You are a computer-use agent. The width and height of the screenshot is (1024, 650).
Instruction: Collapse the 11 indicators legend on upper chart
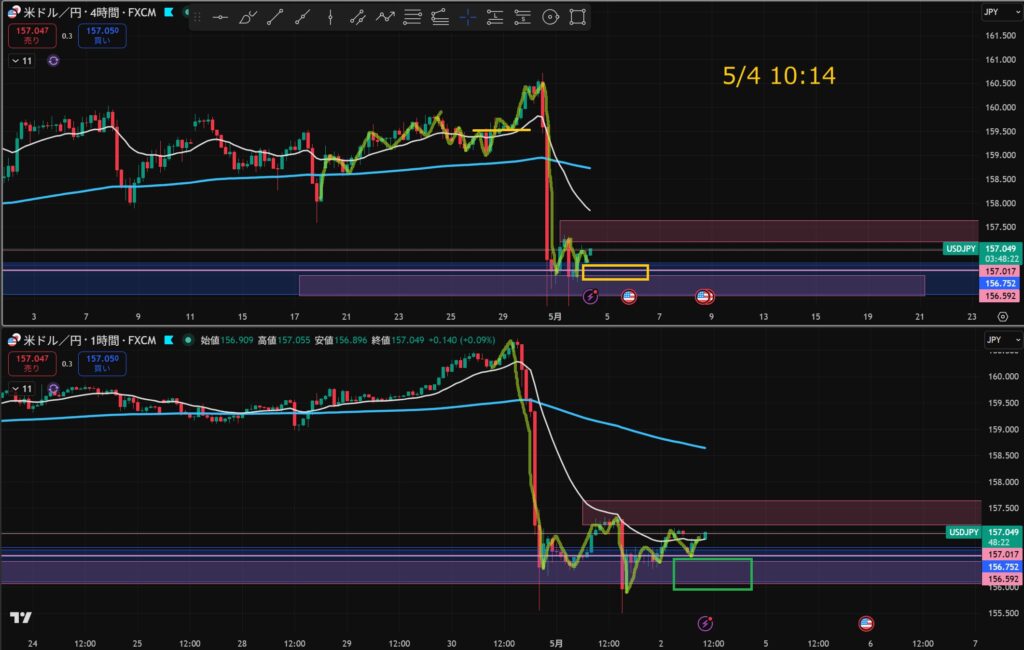[22, 61]
